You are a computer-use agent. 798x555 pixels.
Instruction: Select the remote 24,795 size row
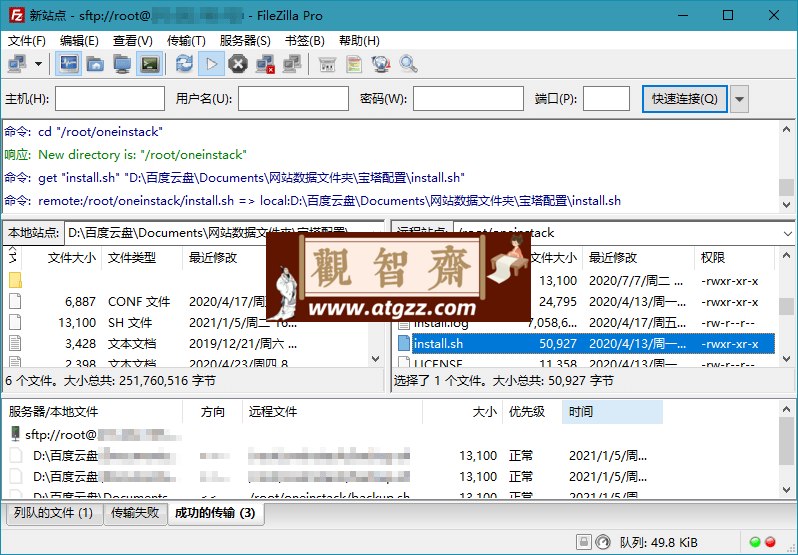coord(585,302)
